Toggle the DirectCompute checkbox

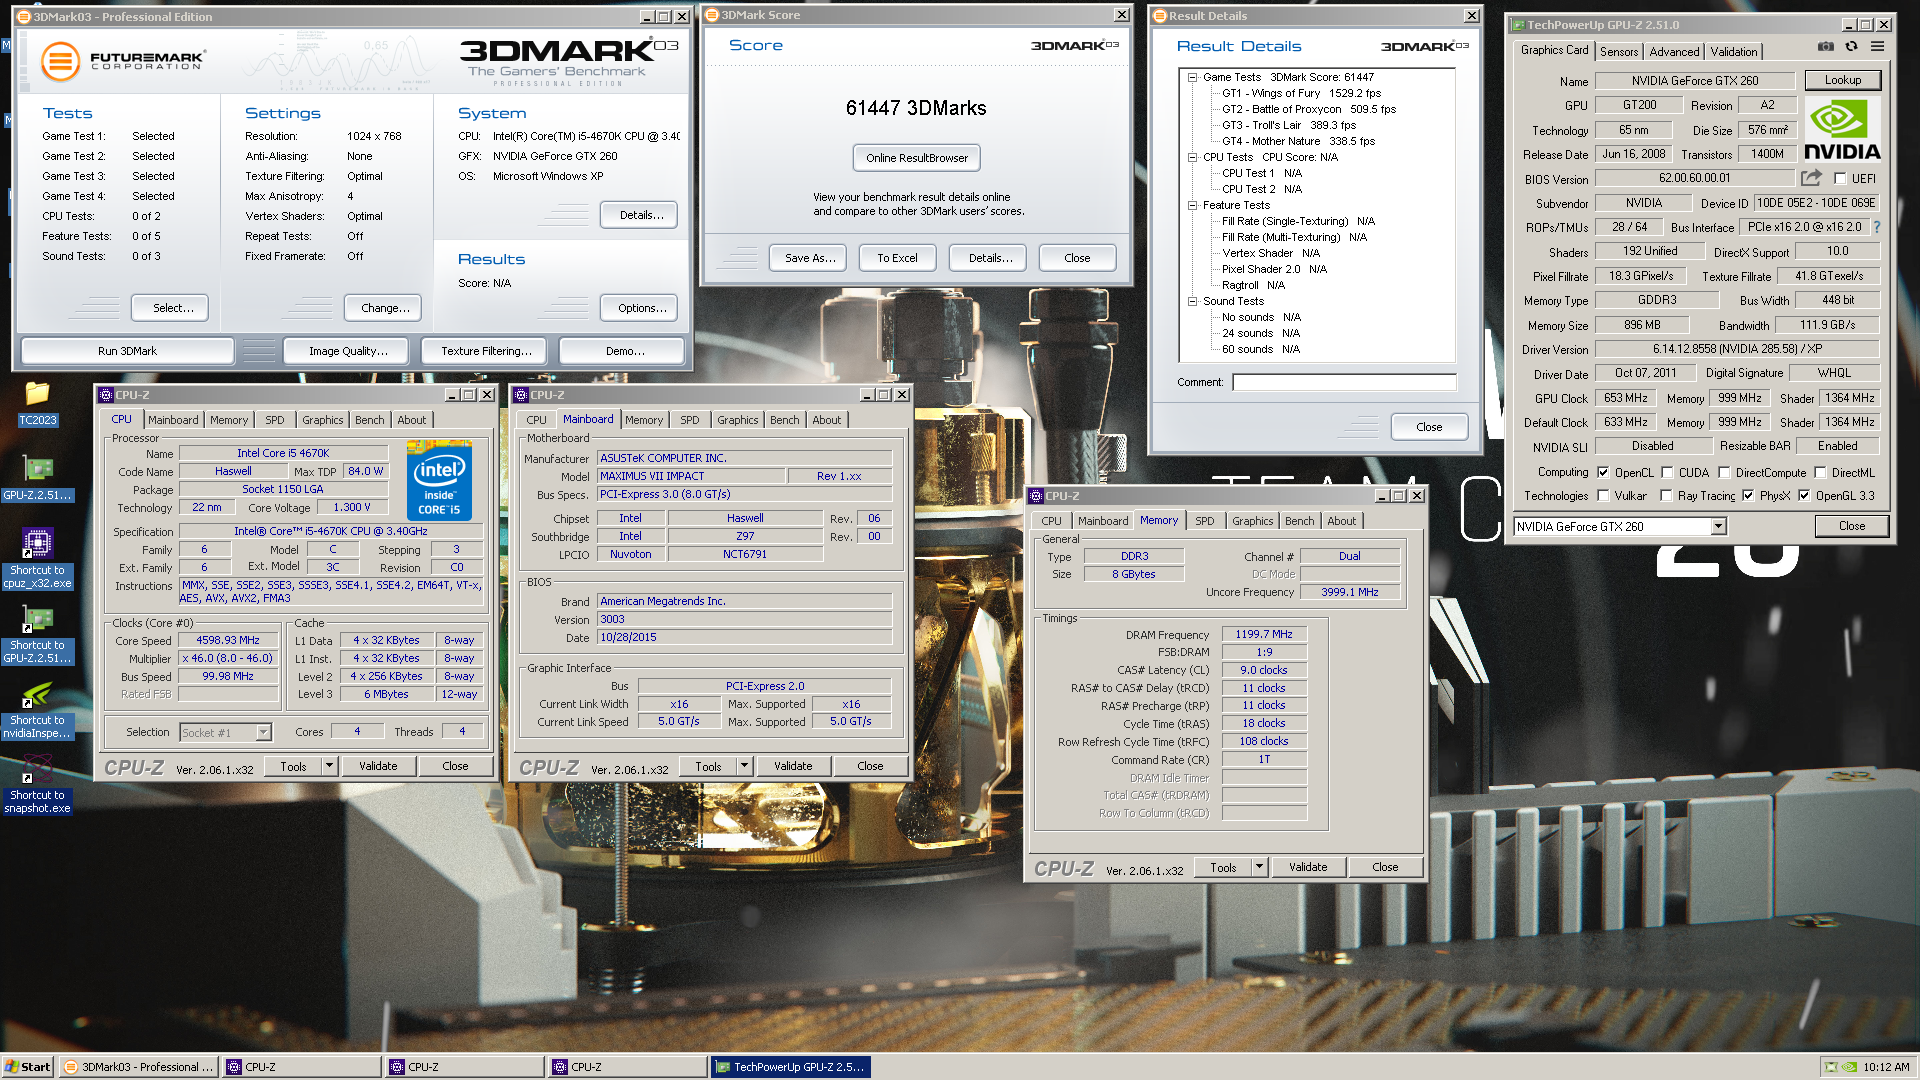(x=1724, y=473)
